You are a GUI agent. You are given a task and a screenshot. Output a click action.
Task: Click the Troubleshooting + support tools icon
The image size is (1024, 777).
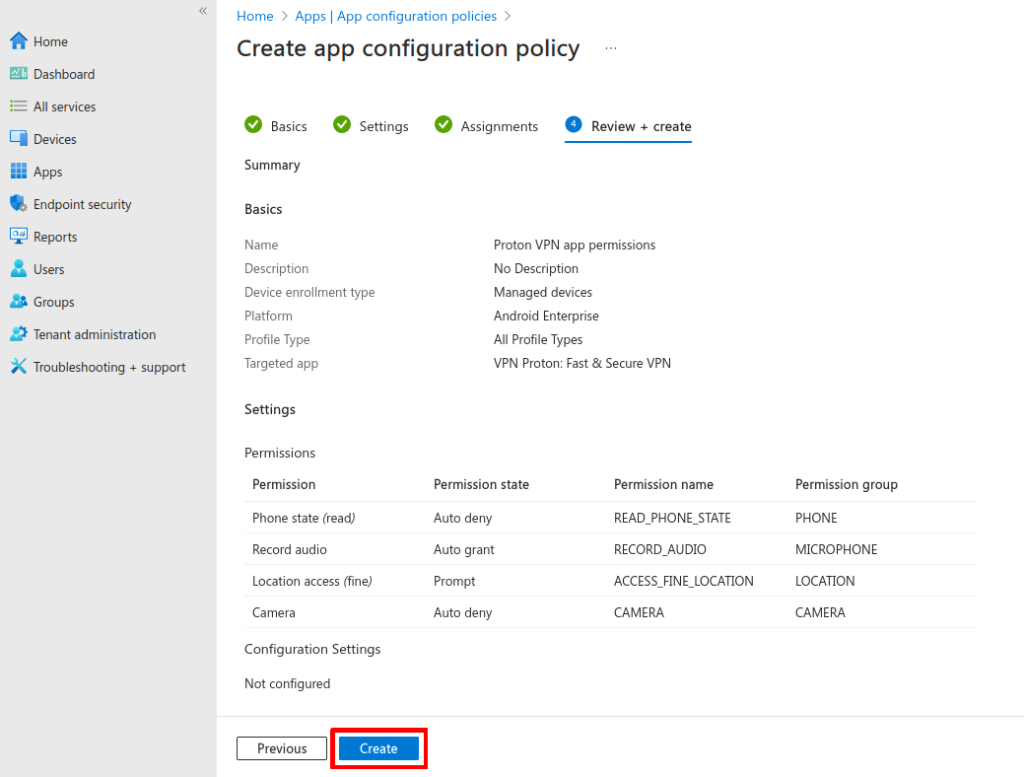point(18,366)
